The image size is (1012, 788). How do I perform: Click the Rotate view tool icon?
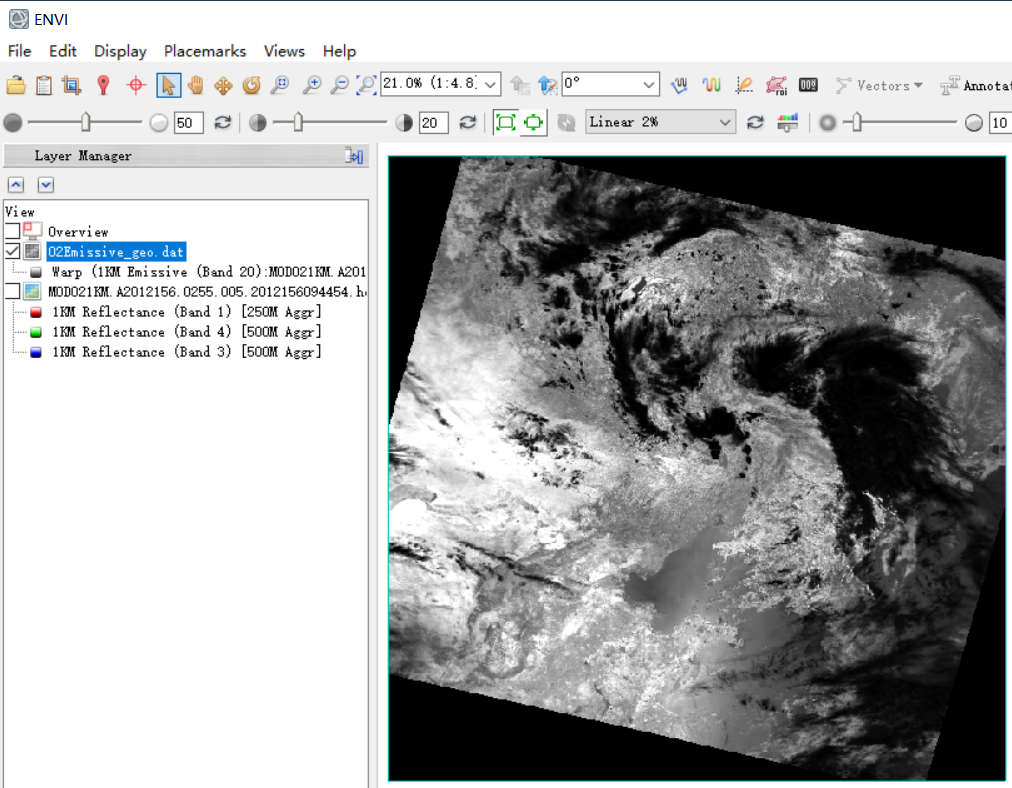click(x=252, y=86)
